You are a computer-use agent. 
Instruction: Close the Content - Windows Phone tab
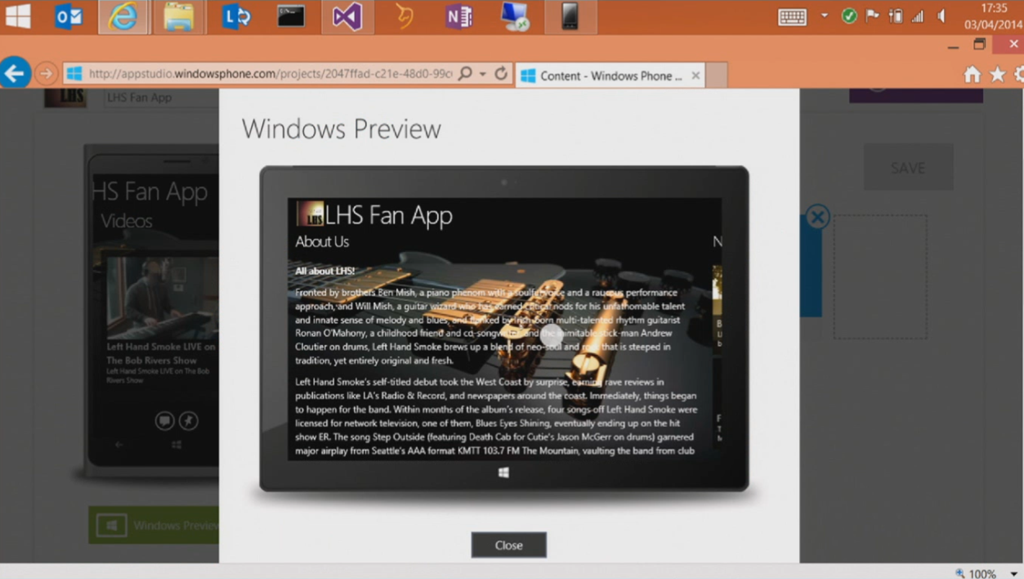(696, 76)
